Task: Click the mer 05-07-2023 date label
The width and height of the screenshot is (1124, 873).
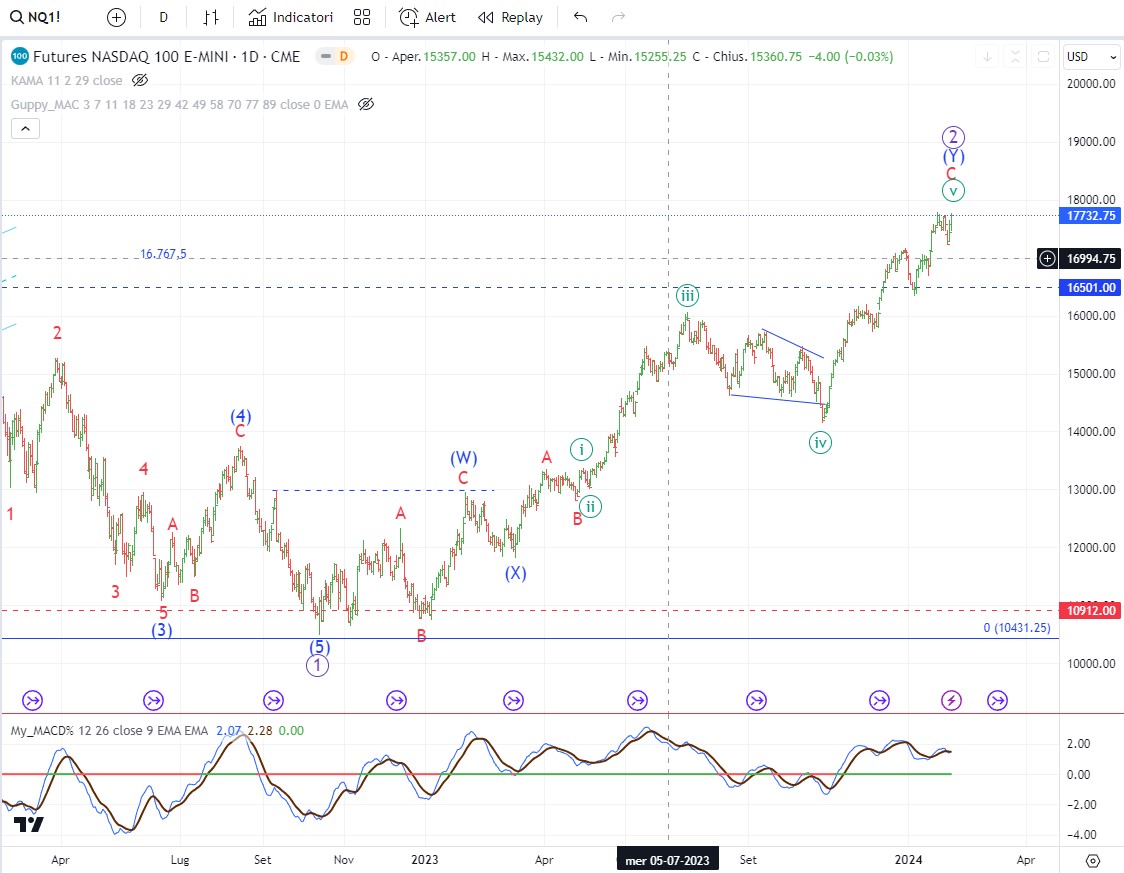Action: 667,860
